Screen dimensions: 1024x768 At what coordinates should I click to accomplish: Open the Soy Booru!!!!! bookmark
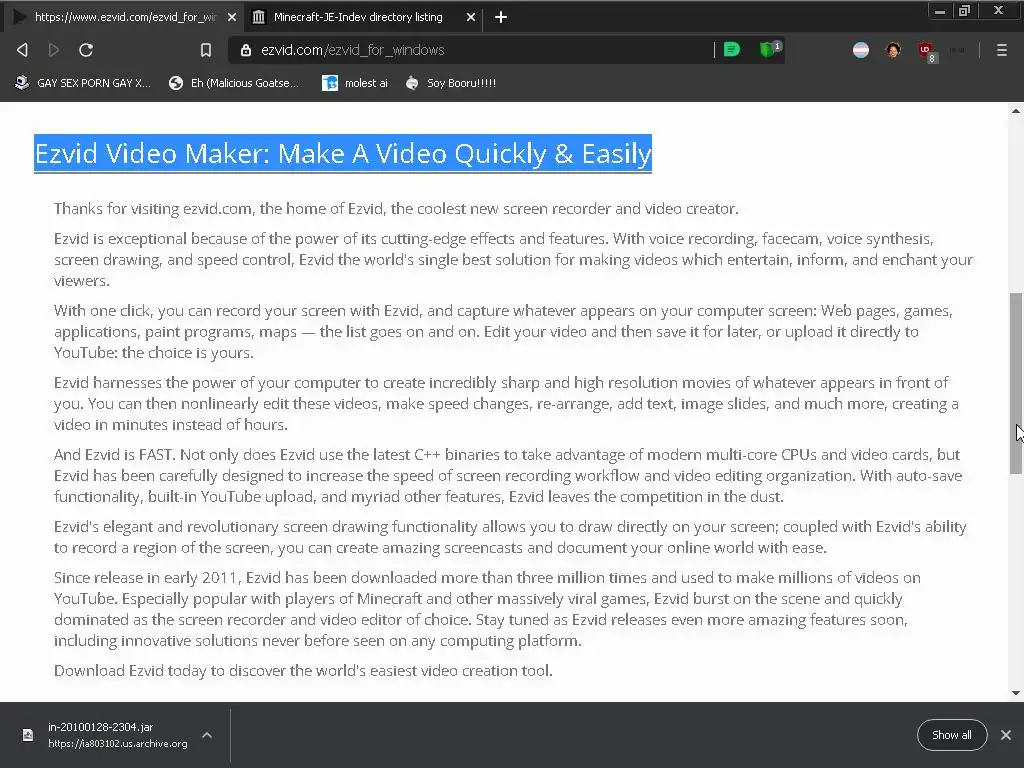[451, 83]
